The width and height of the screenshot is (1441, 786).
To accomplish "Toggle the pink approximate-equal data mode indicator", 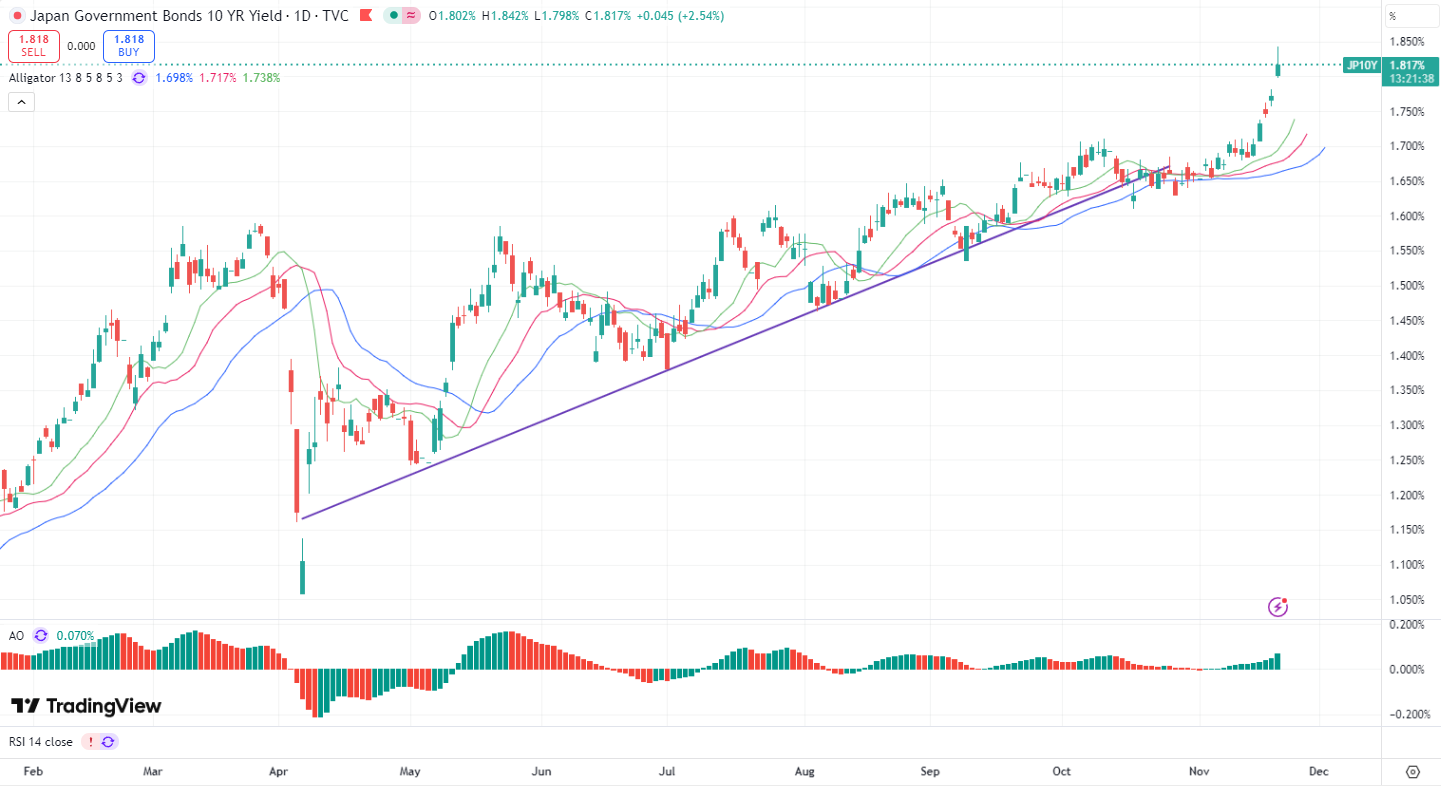I will coord(411,16).
